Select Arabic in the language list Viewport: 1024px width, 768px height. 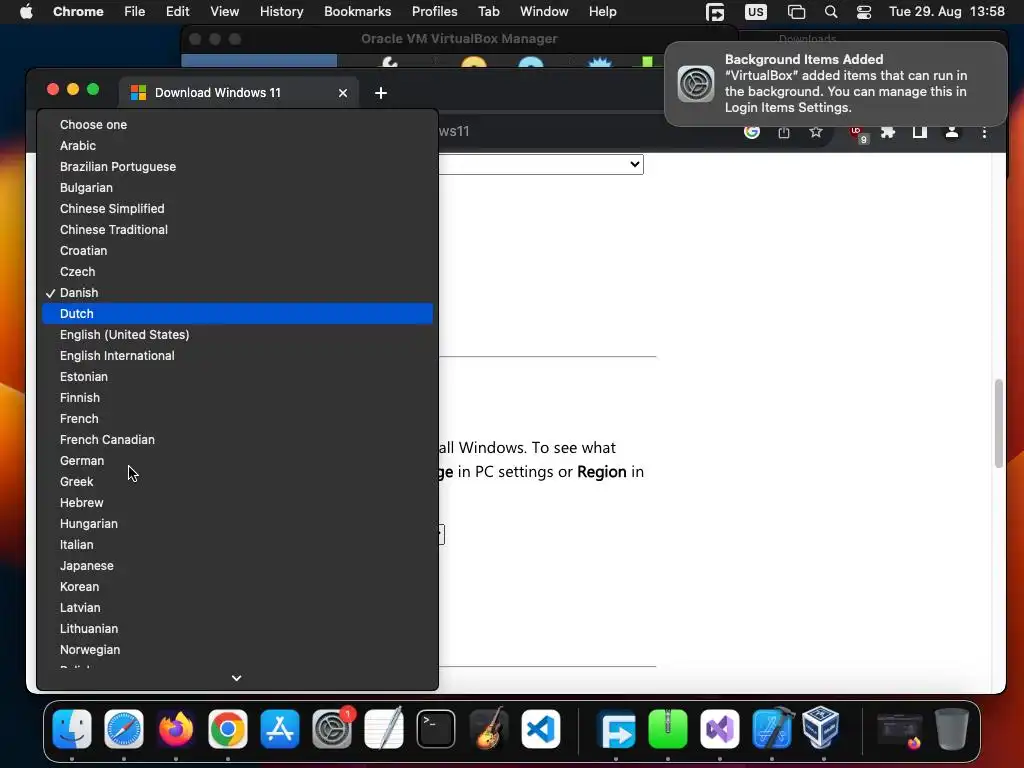pyautogui.click(x=237, y=146)
